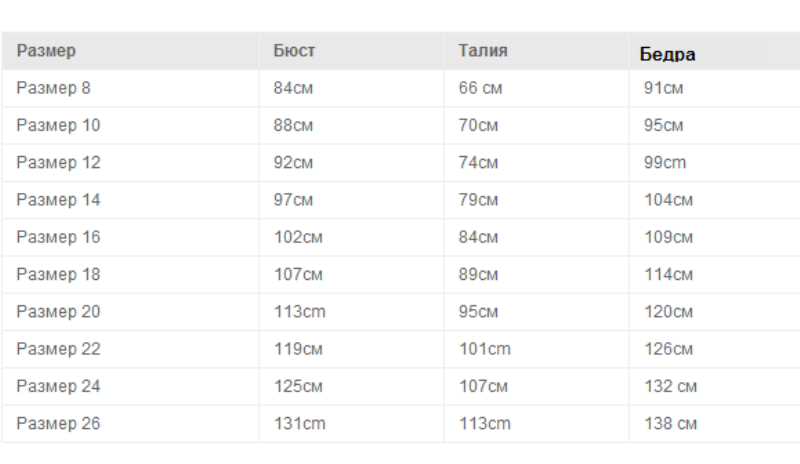Select the Размер 18 row label
Screen dimensions: 800x464
point(58,274)
